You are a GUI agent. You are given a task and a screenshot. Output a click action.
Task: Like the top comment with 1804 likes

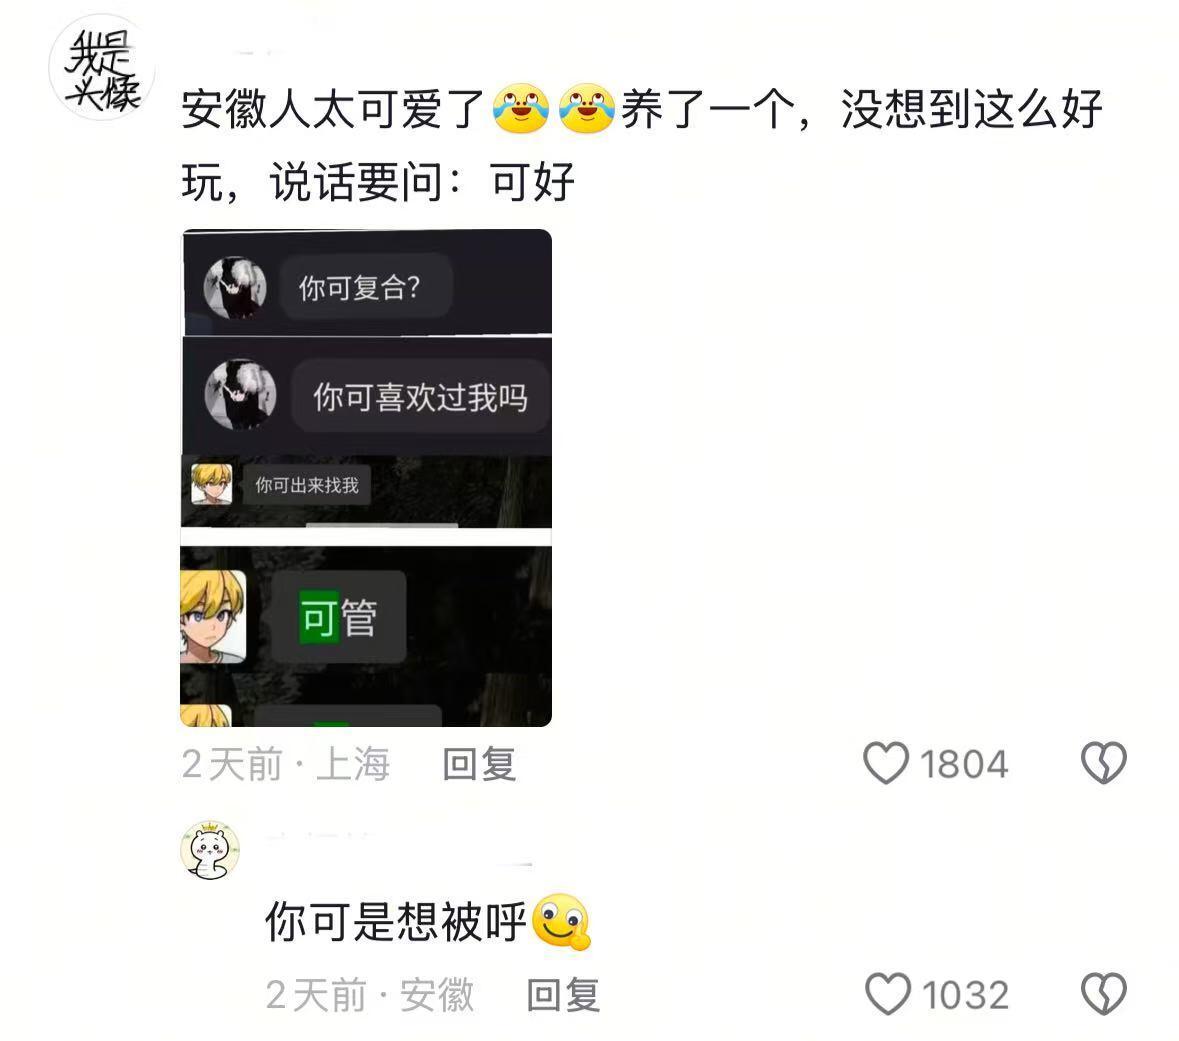pos(886,763)
